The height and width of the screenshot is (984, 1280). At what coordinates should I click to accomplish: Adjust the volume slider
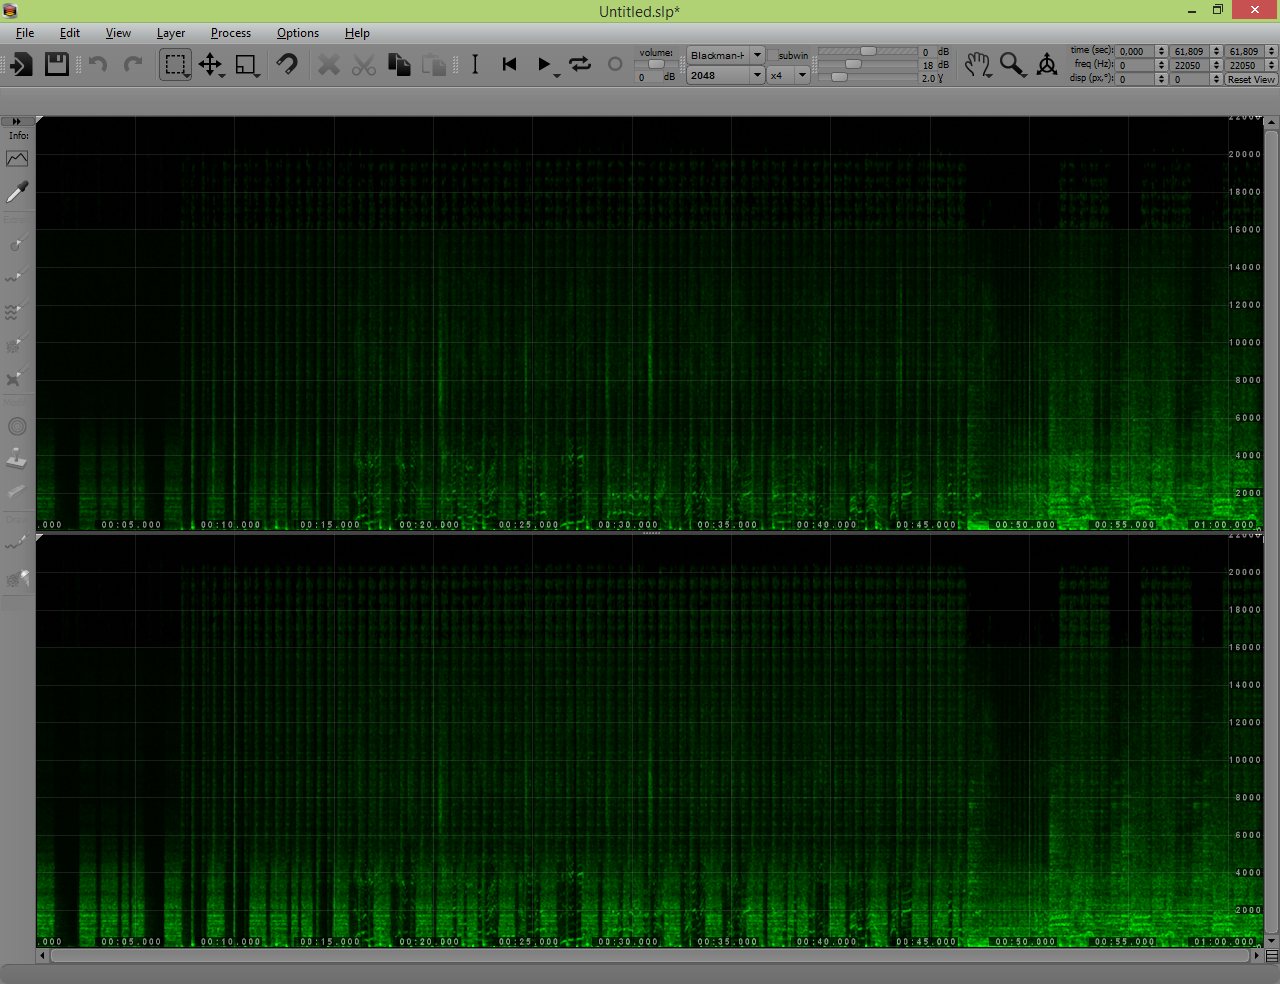(x=655, y=64)
